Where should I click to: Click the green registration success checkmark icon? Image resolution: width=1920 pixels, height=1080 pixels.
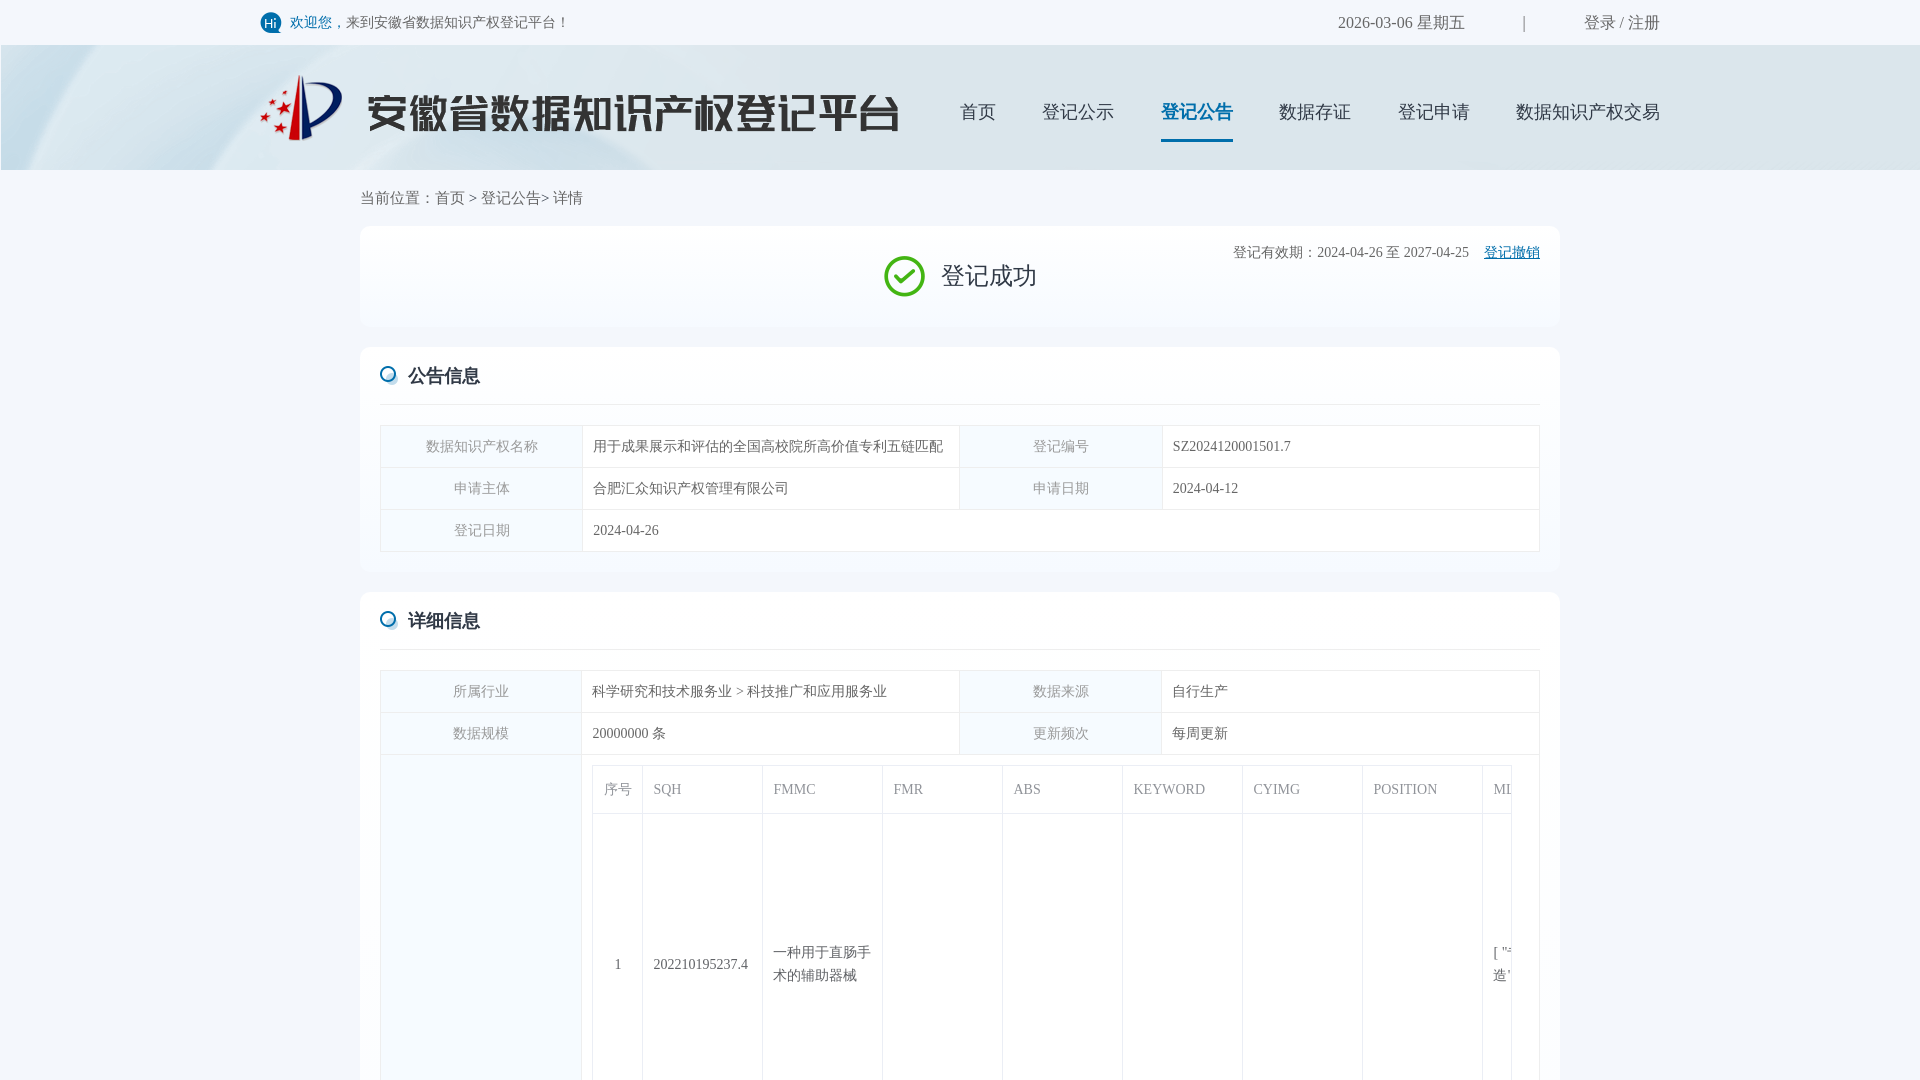coord(904,276)
